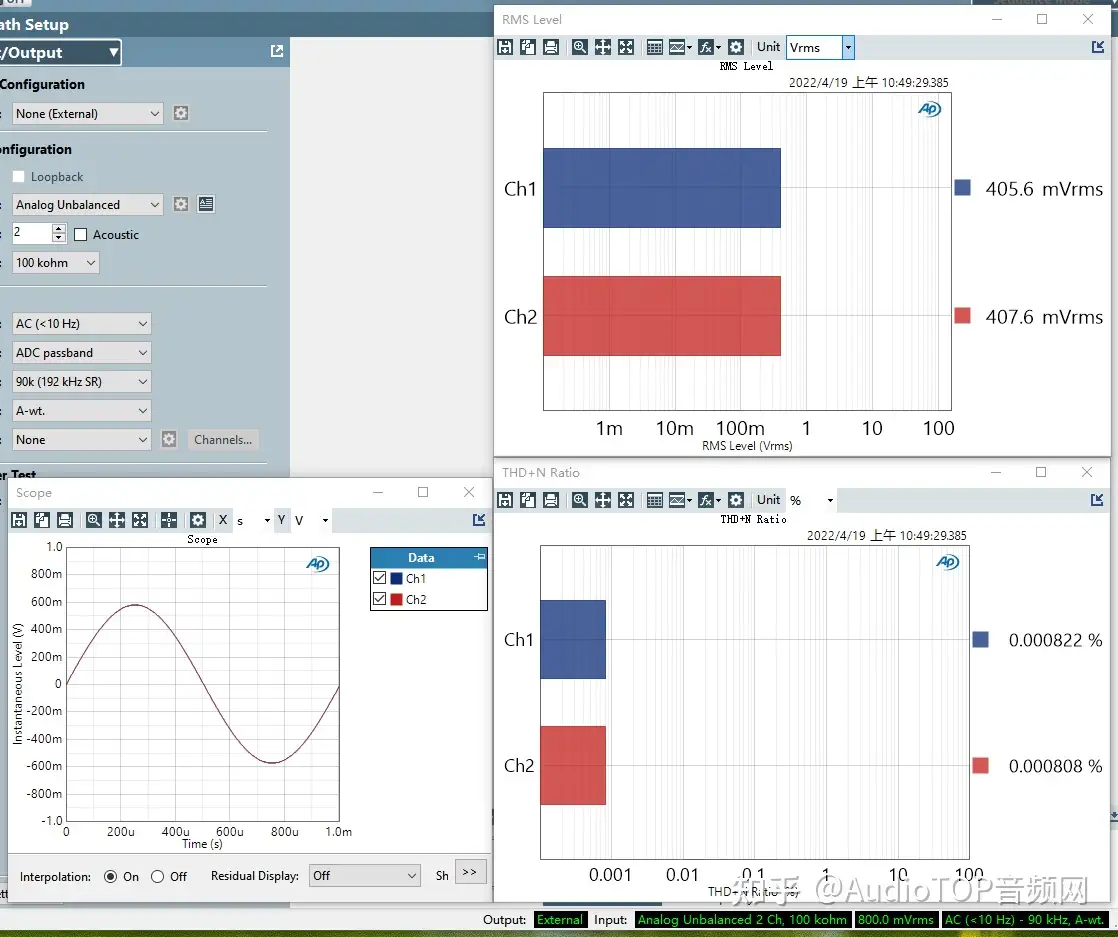The width and height of the screenshot is (1118, 937).
Task: Click the 800.0 mVrms status bar indicator
Action: [896, 920]
